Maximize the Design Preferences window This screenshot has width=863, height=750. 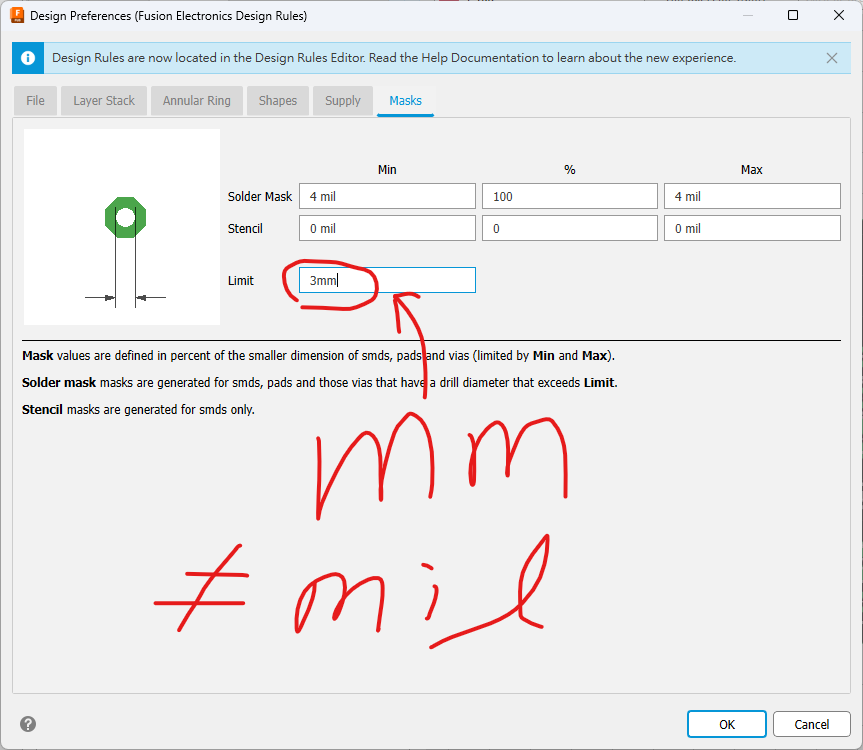pyautogui.click(x=793, y=16)
